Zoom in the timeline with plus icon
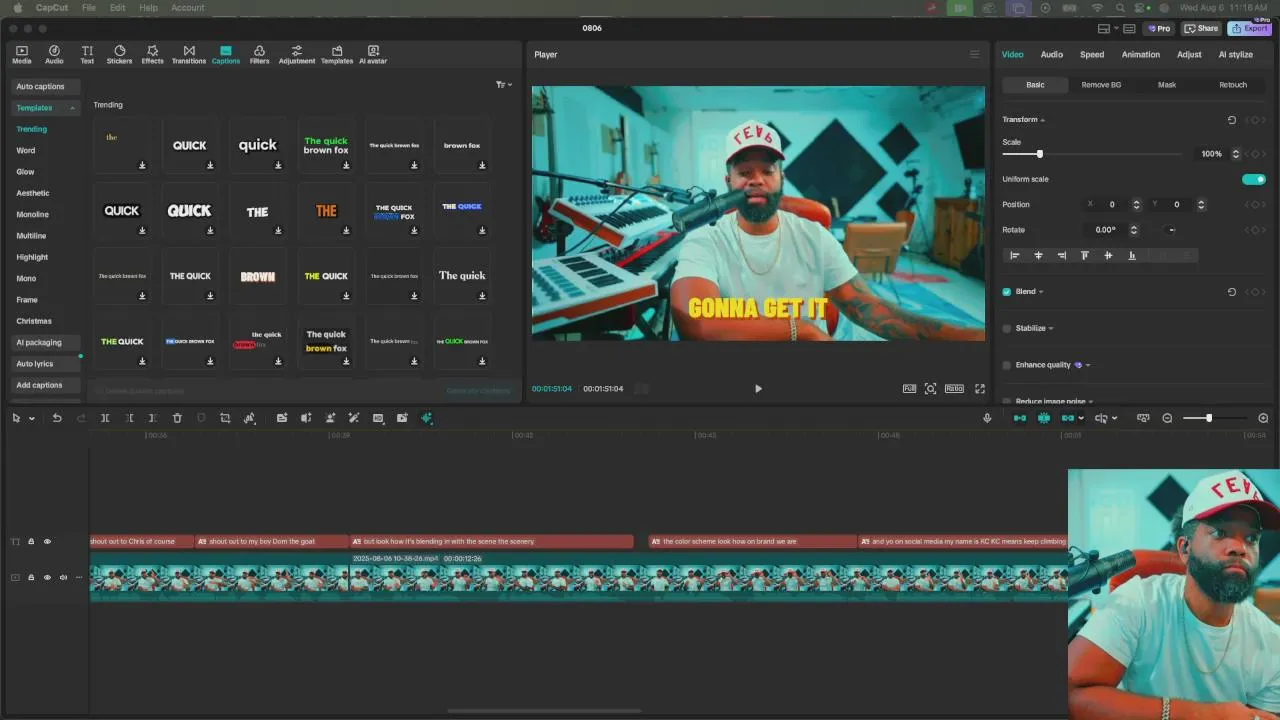 tap(1263, 418)
